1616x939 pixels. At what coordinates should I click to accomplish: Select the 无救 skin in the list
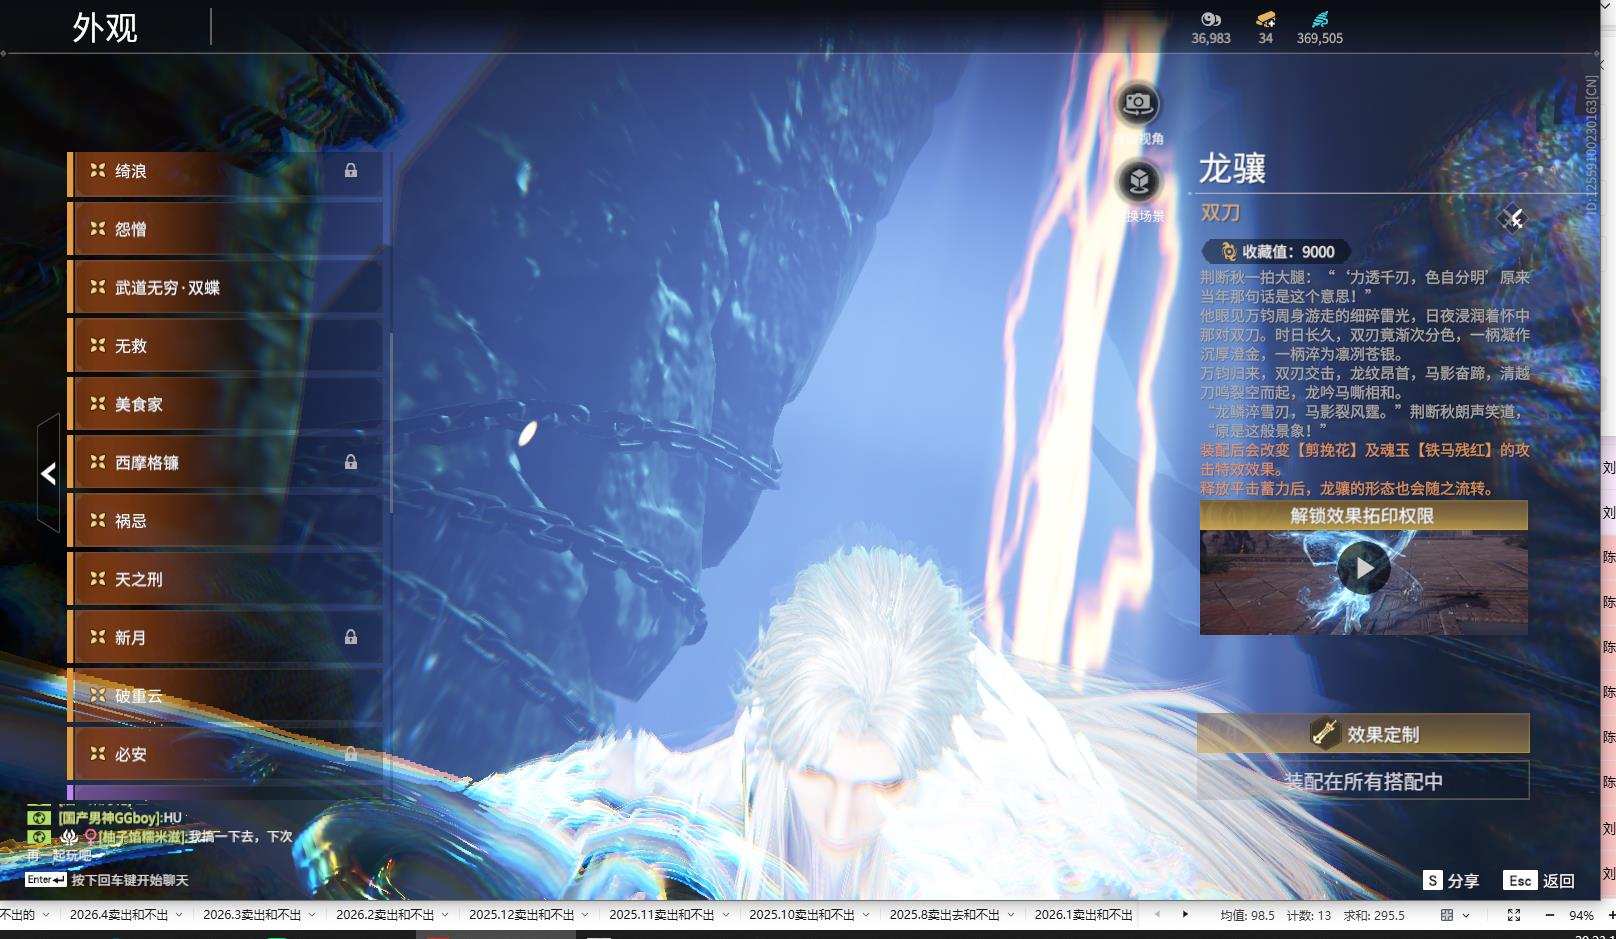pos(226,346)
